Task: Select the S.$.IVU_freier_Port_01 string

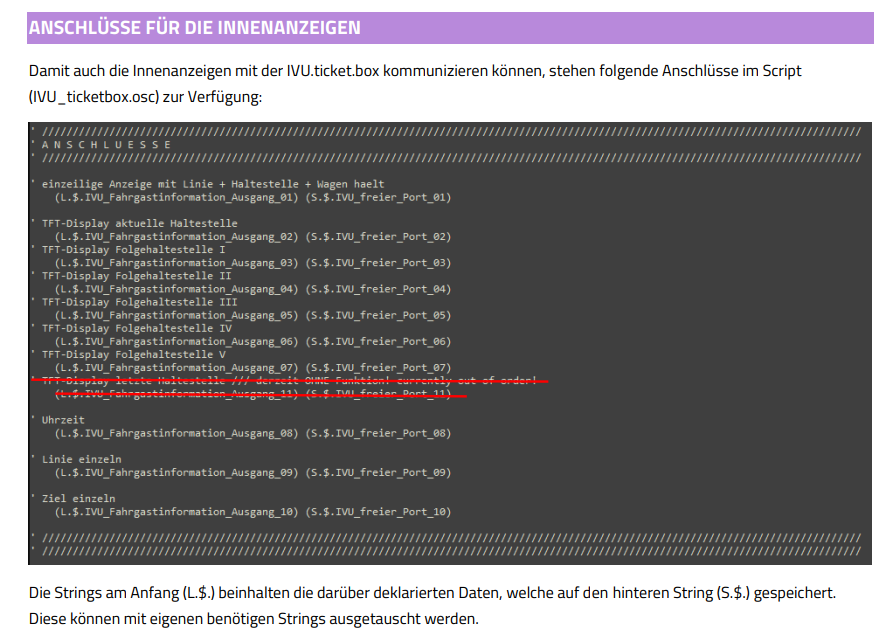Action: (x=378, y=197)
